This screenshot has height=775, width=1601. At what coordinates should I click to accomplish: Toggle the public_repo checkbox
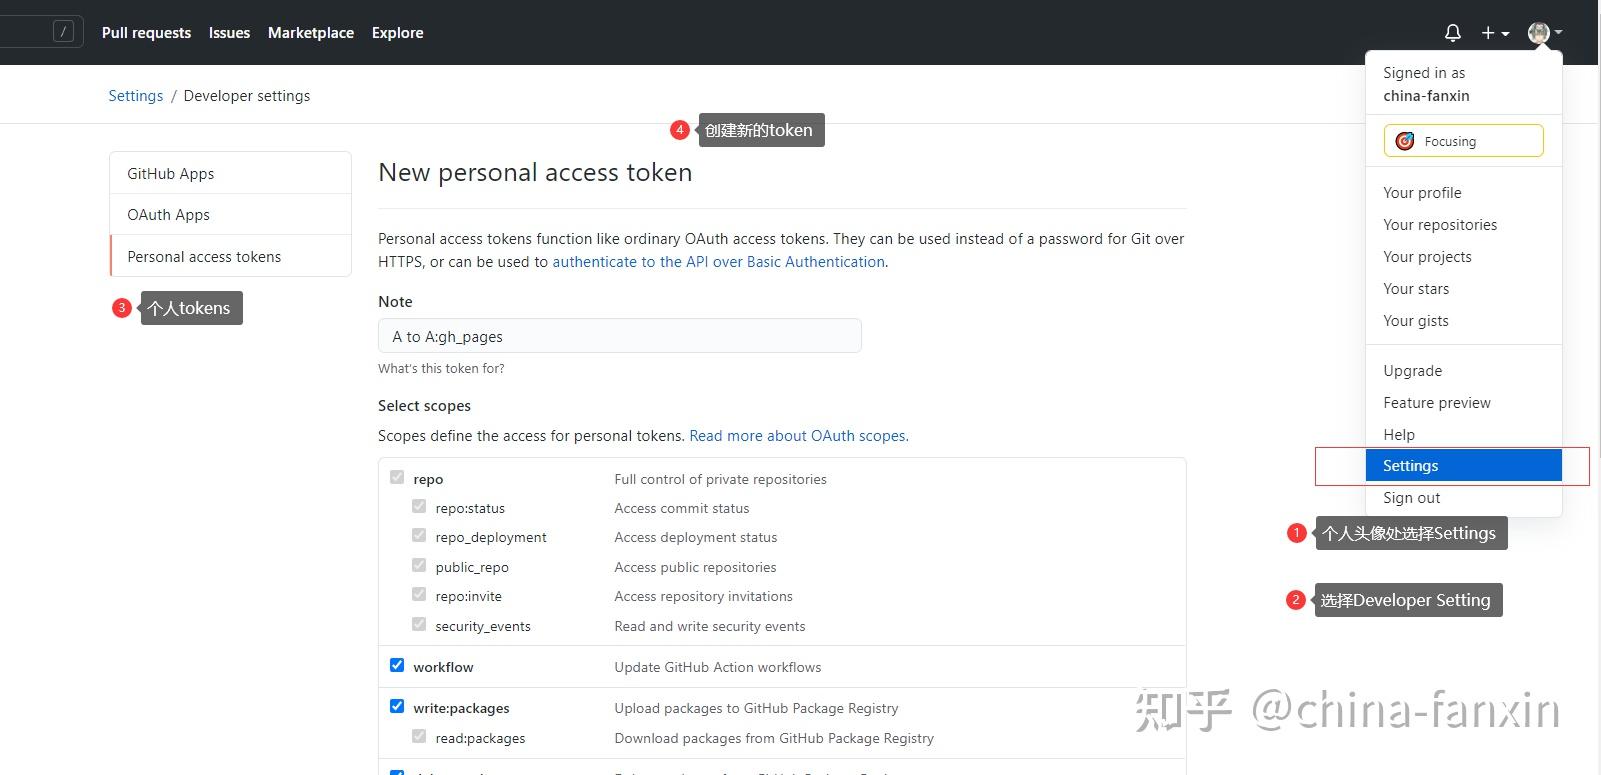(419, 565)
